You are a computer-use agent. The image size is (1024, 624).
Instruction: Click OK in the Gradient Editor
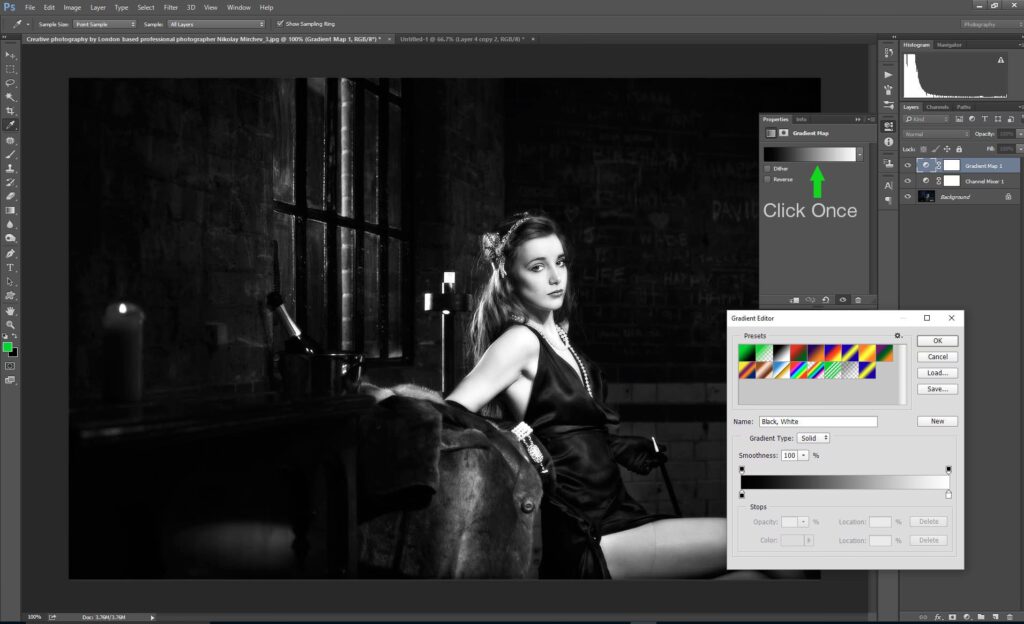point(937,341)
